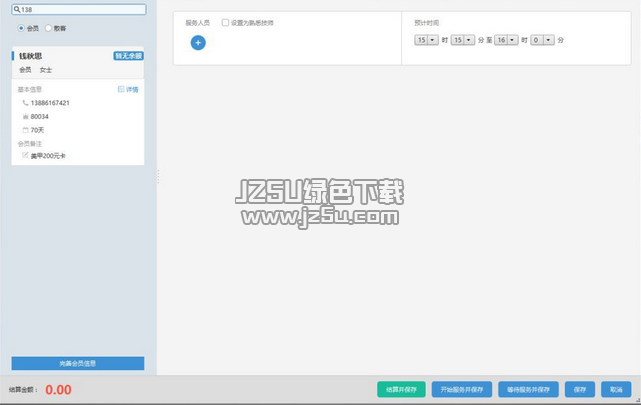Click the card icon beside 80034

(25, 116)
